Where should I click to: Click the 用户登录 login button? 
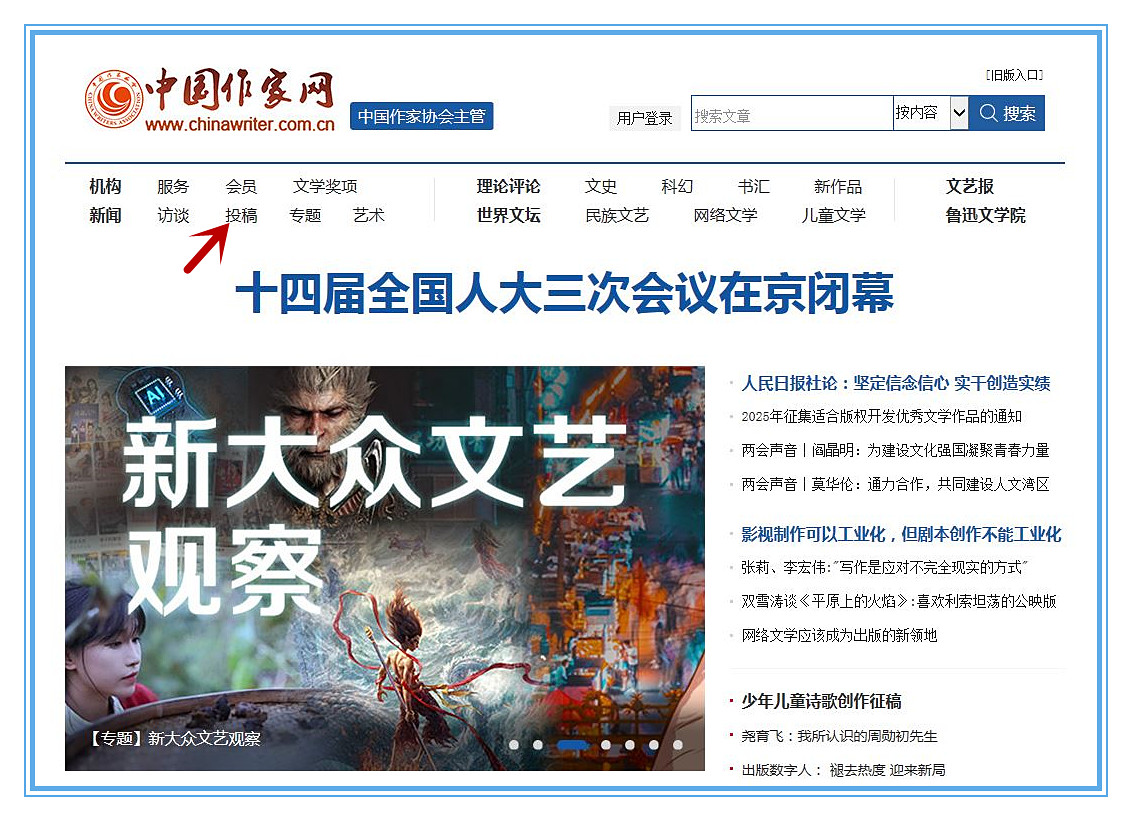click(644, 118)
